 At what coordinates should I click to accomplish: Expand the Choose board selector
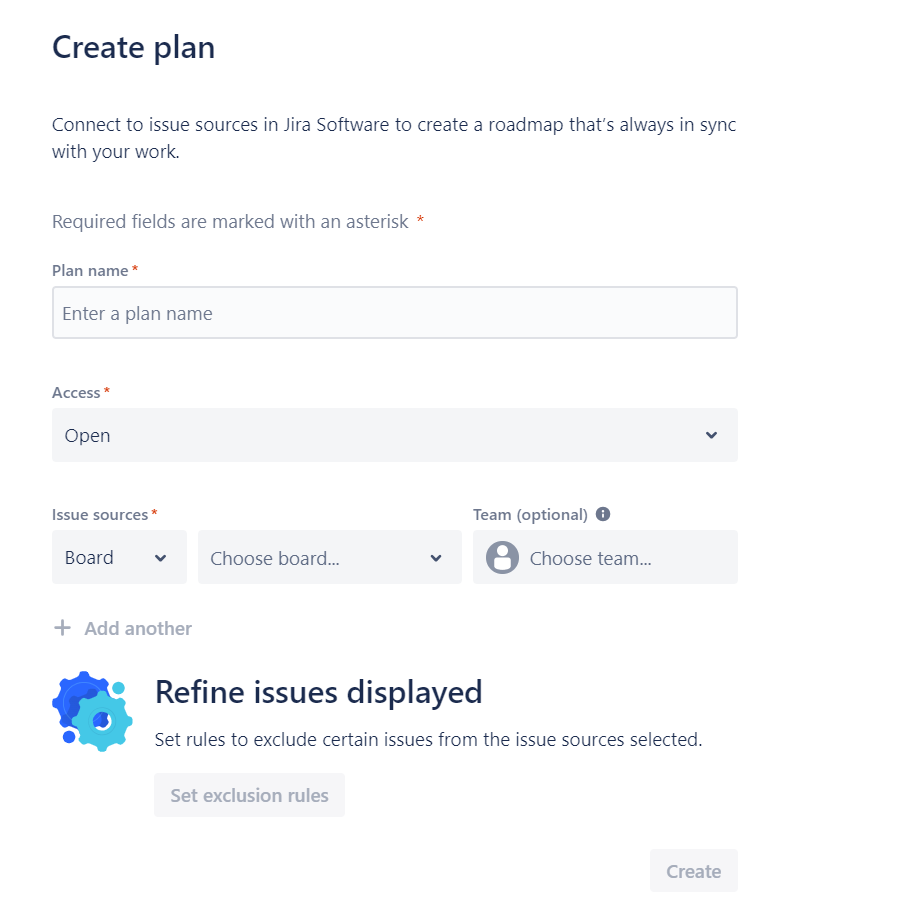(x=330, y=557)
